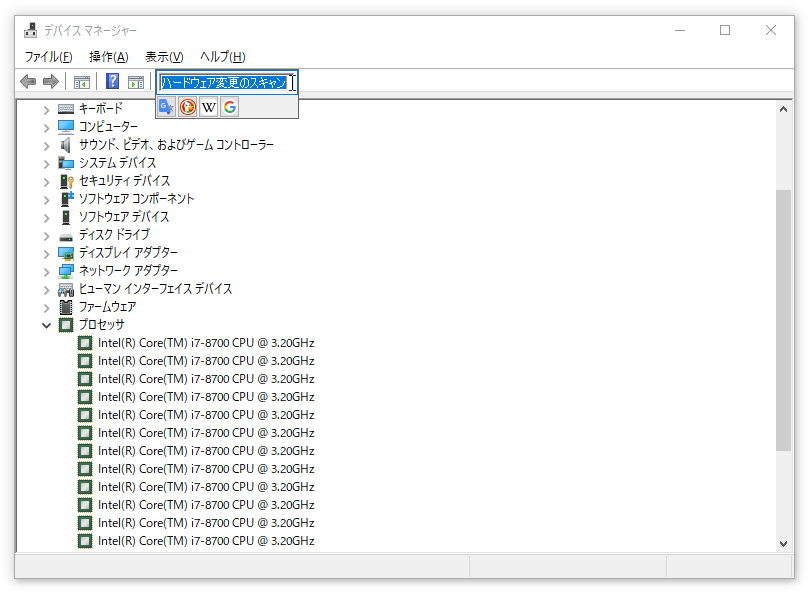Select the システム デバイス folder icon
The width and height of the screenshot is (808, 592).
(66, 163)
